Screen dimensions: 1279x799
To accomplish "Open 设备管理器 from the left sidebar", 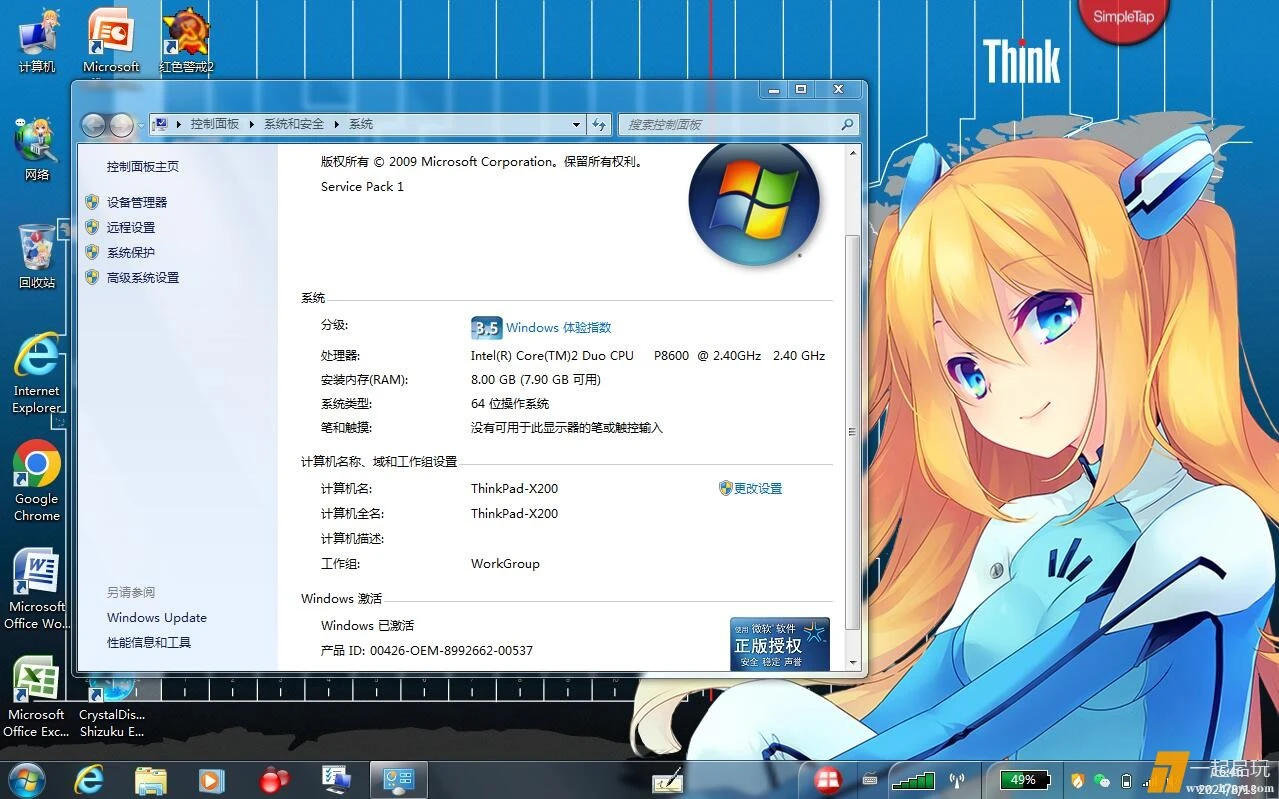I will point(137,202).
